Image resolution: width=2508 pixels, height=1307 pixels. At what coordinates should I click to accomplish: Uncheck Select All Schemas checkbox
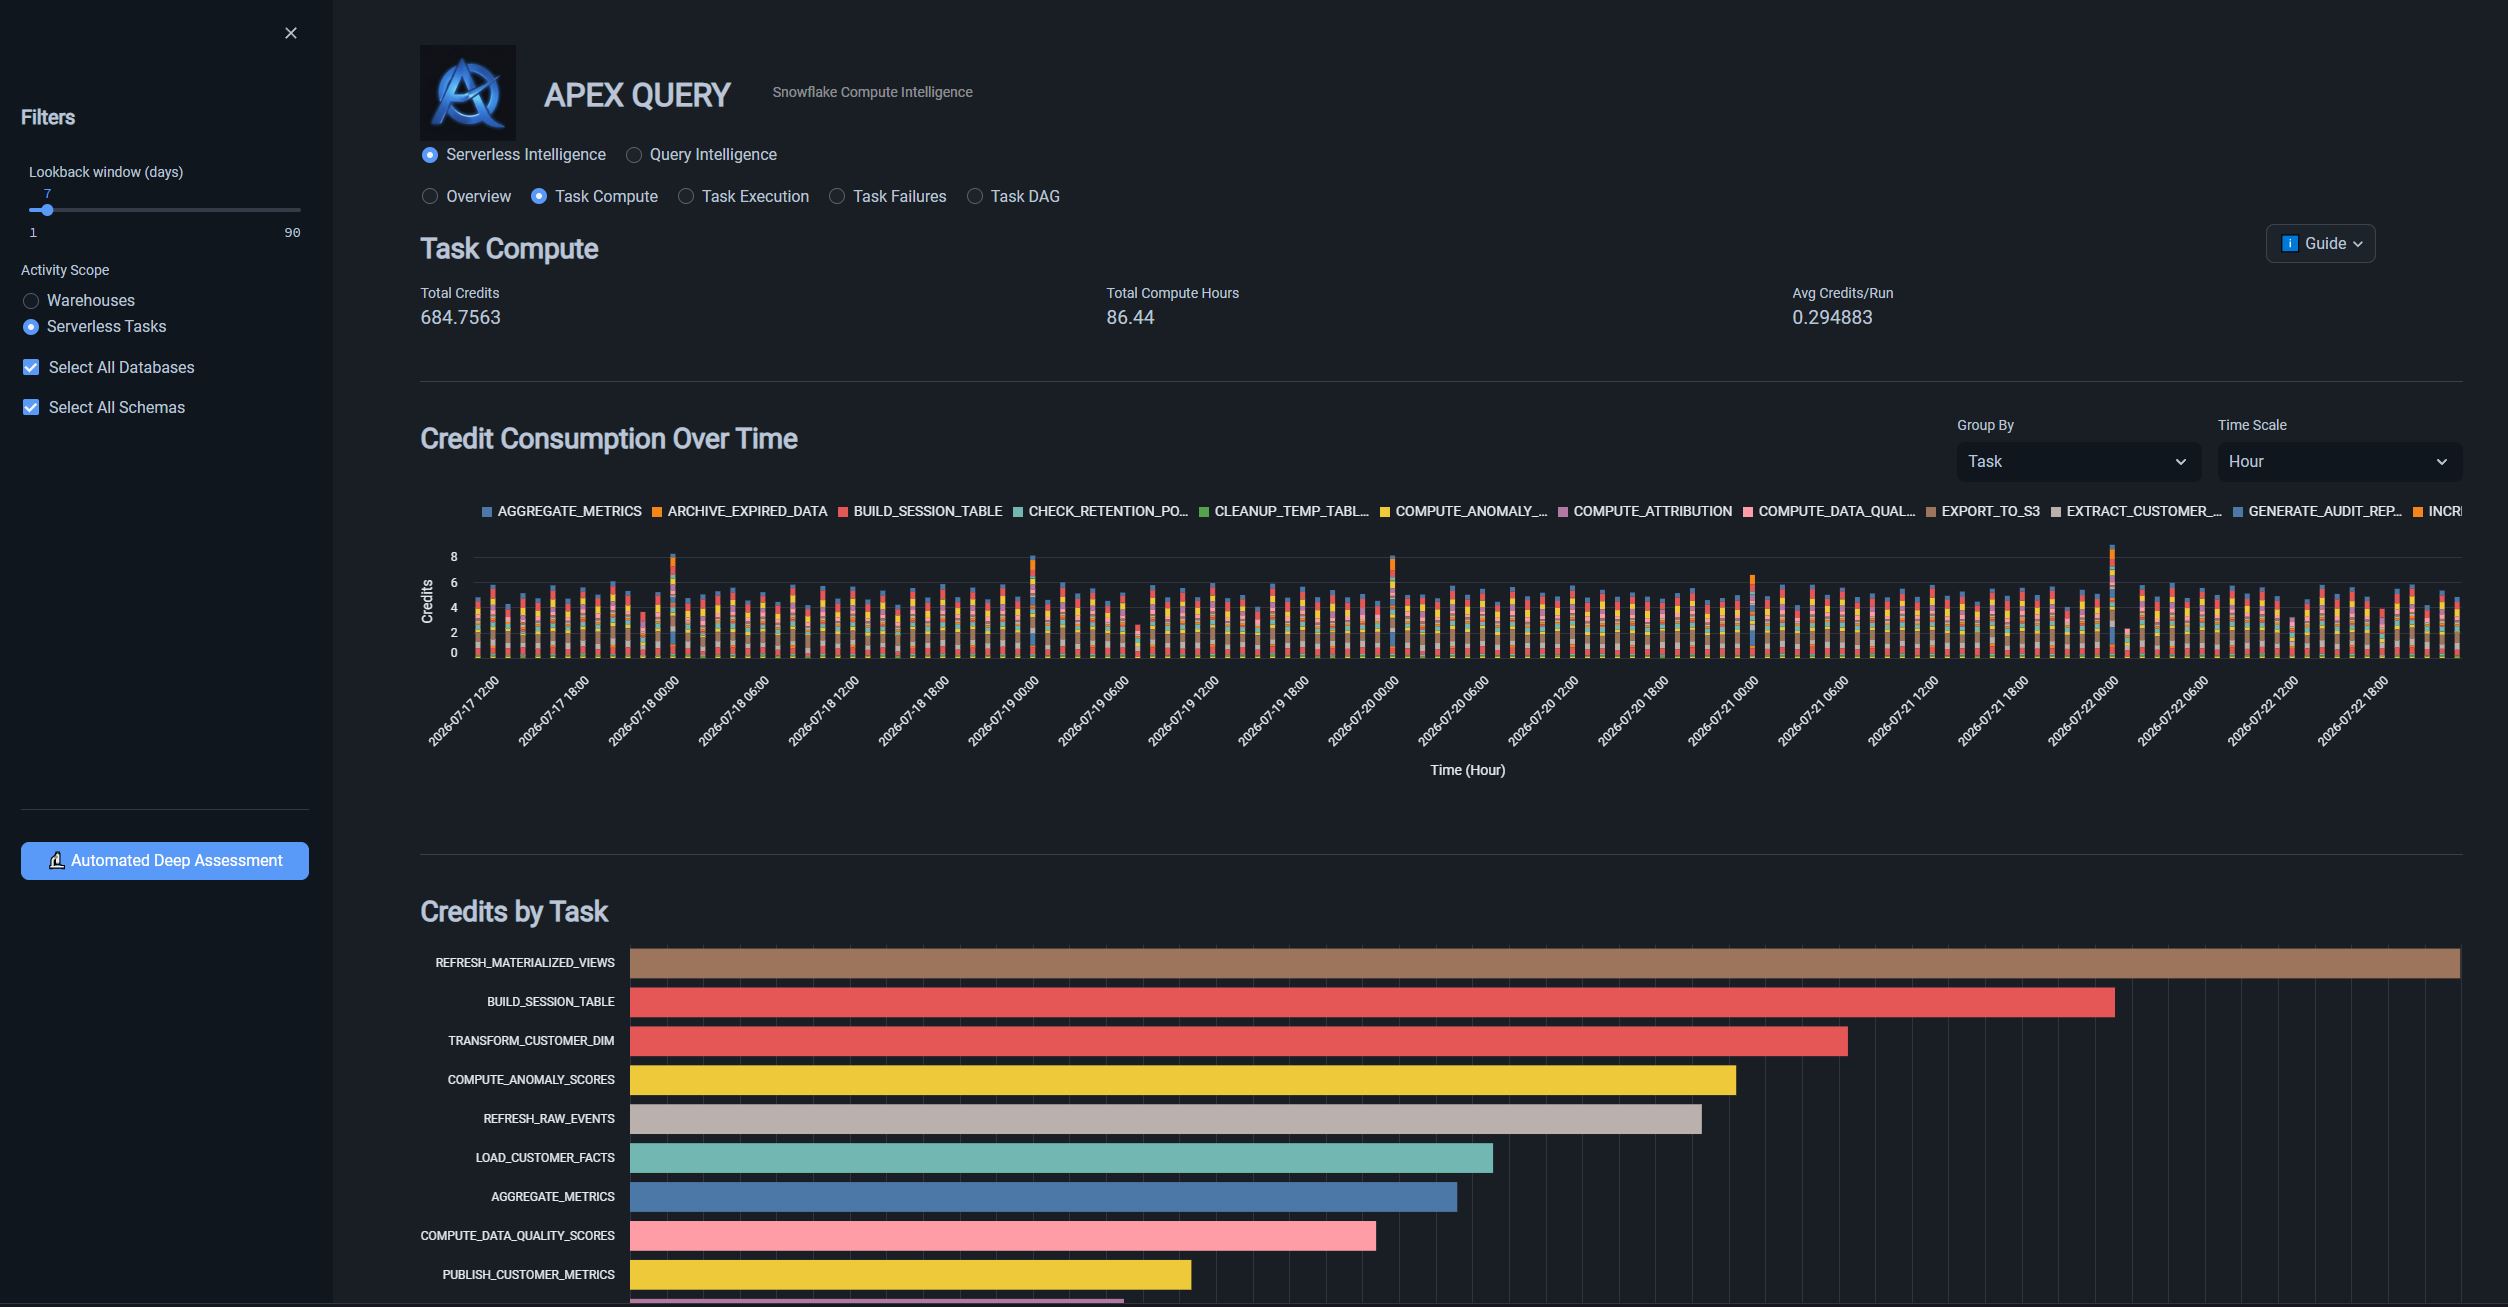[31, 407]
